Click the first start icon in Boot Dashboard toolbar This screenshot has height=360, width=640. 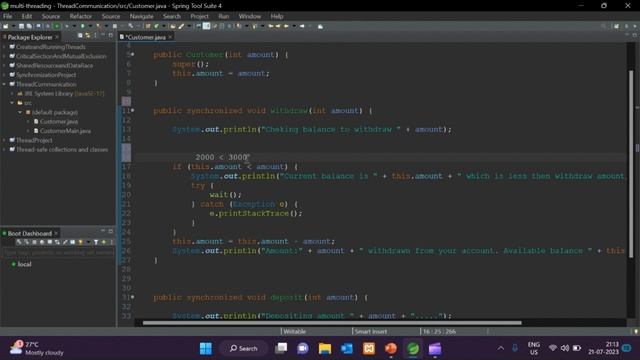click(19, 242)
